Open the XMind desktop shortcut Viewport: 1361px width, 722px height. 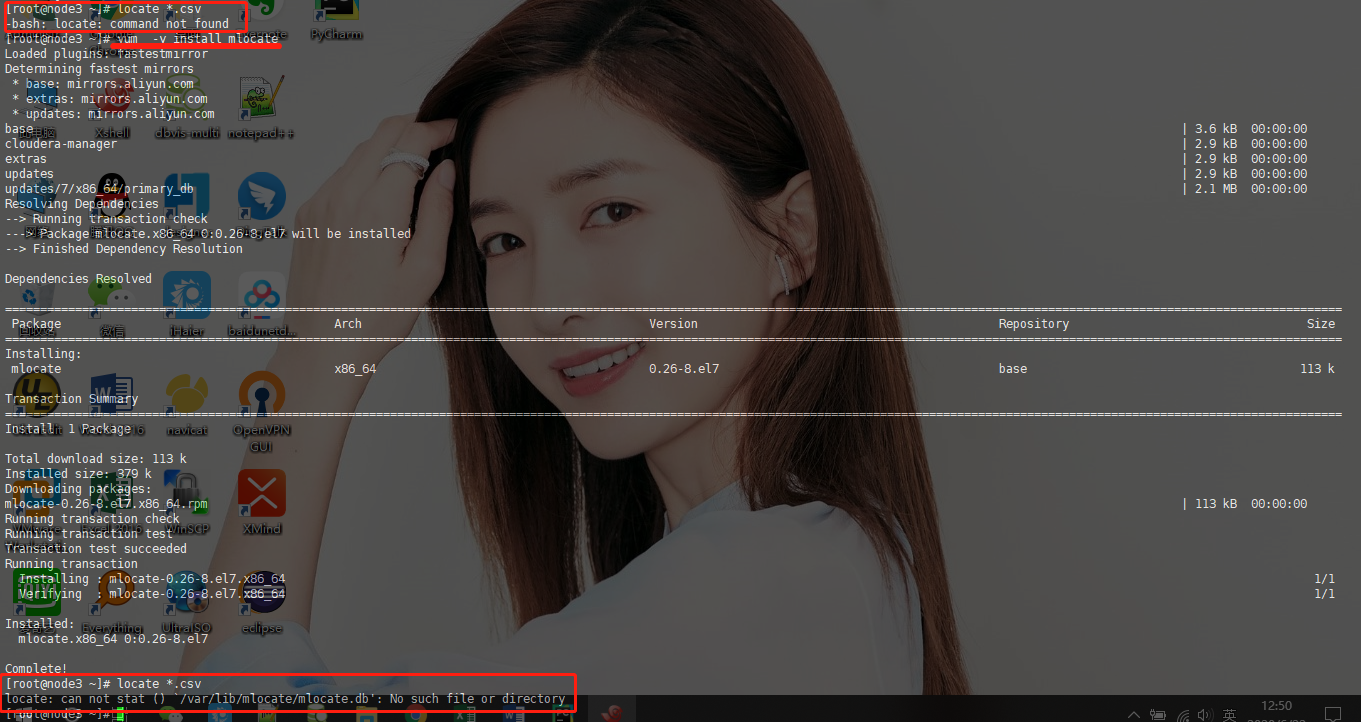pyautogui.click(x=261, y=503)
